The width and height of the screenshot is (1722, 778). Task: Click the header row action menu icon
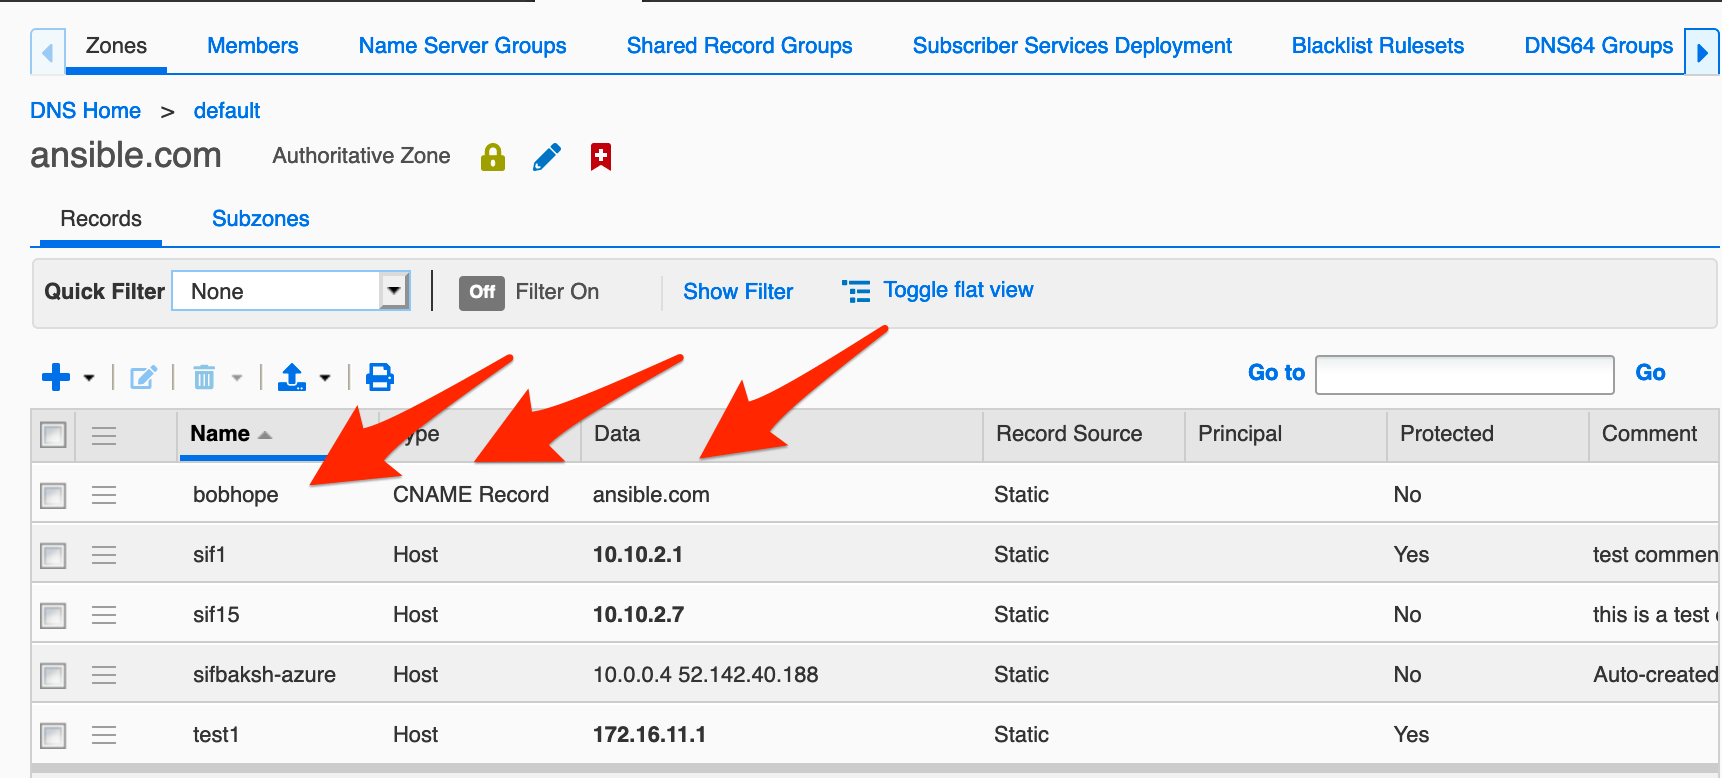pos(104,435)
